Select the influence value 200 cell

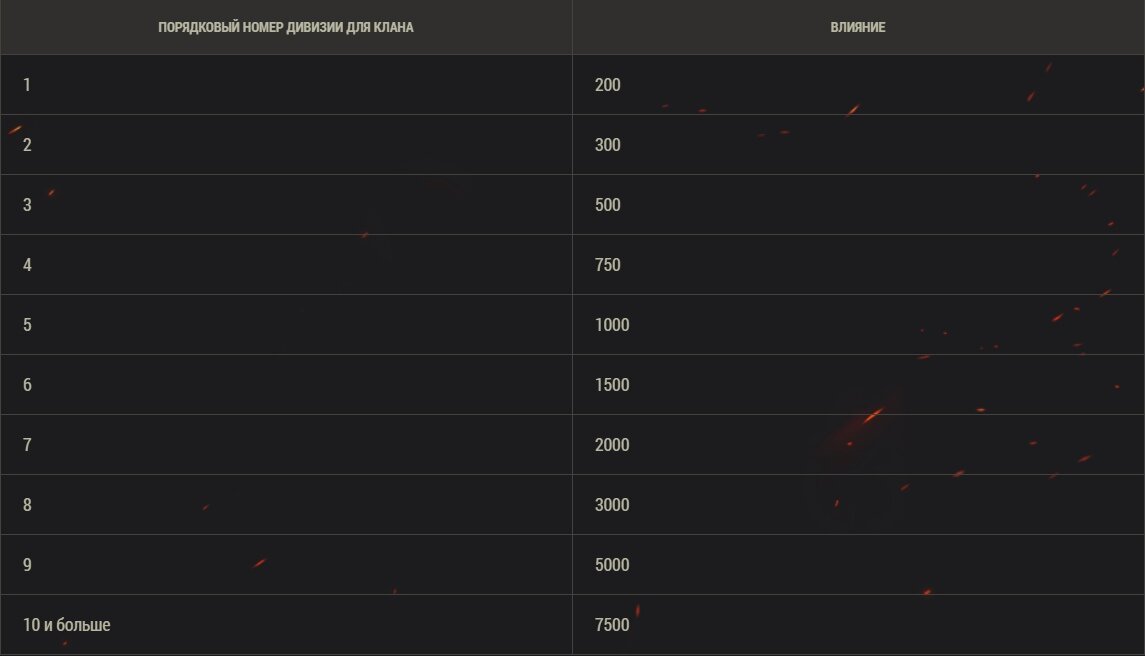coord(858,85)
